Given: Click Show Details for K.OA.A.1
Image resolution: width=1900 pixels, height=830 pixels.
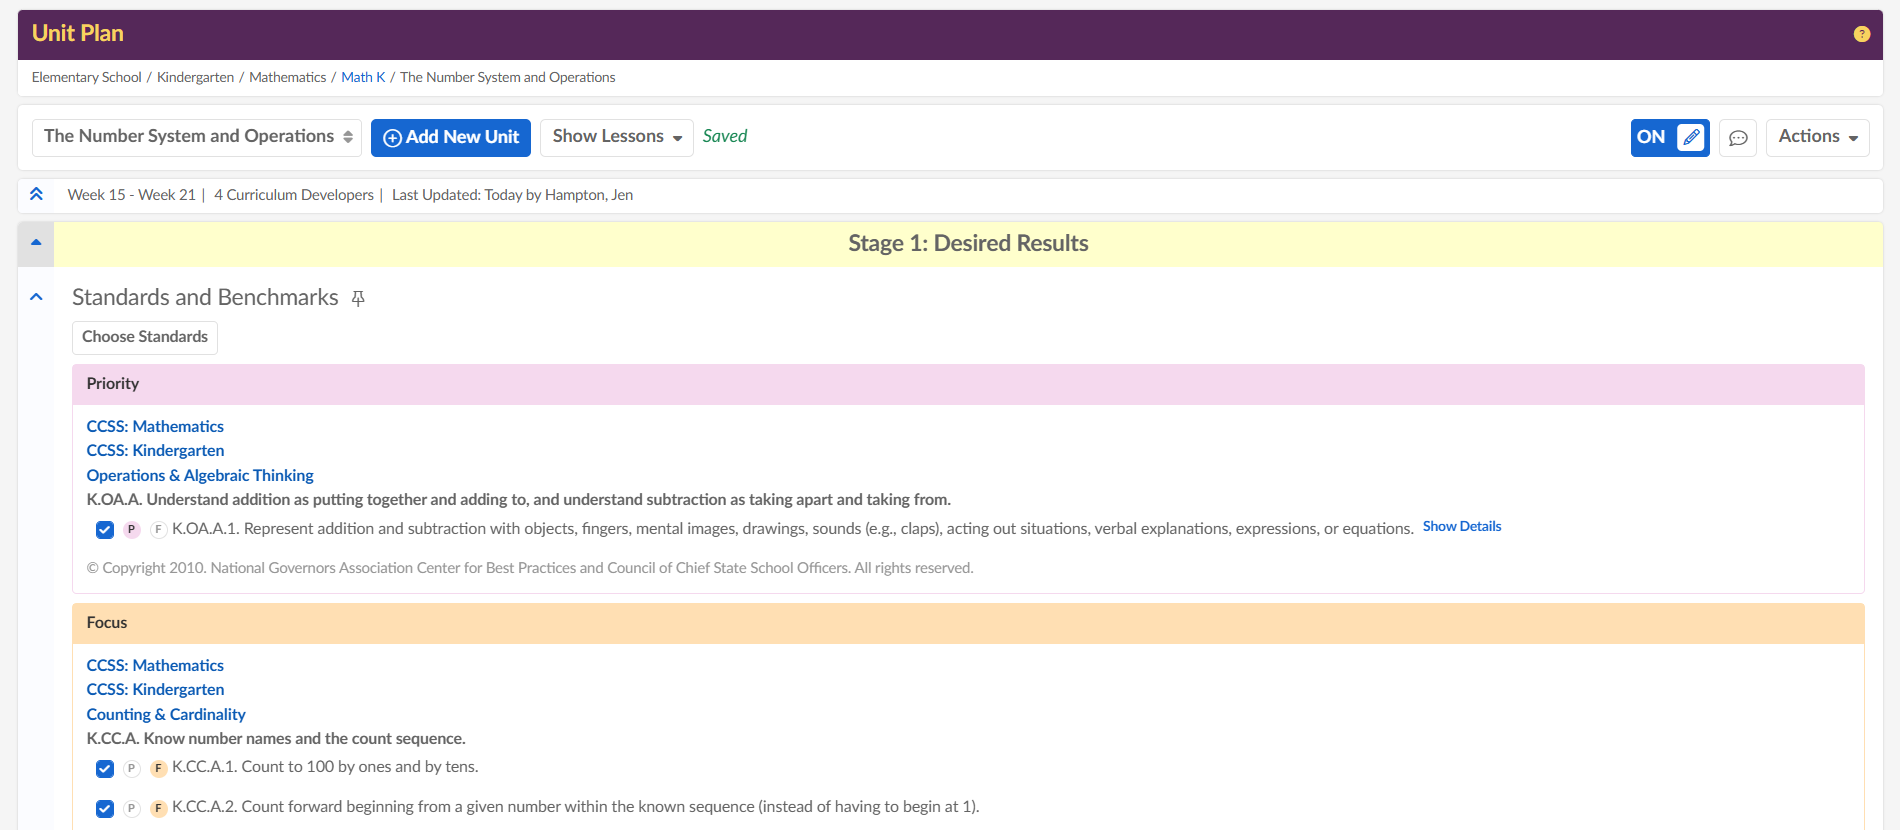Looking at the screenshot, I should [1461, 527].
